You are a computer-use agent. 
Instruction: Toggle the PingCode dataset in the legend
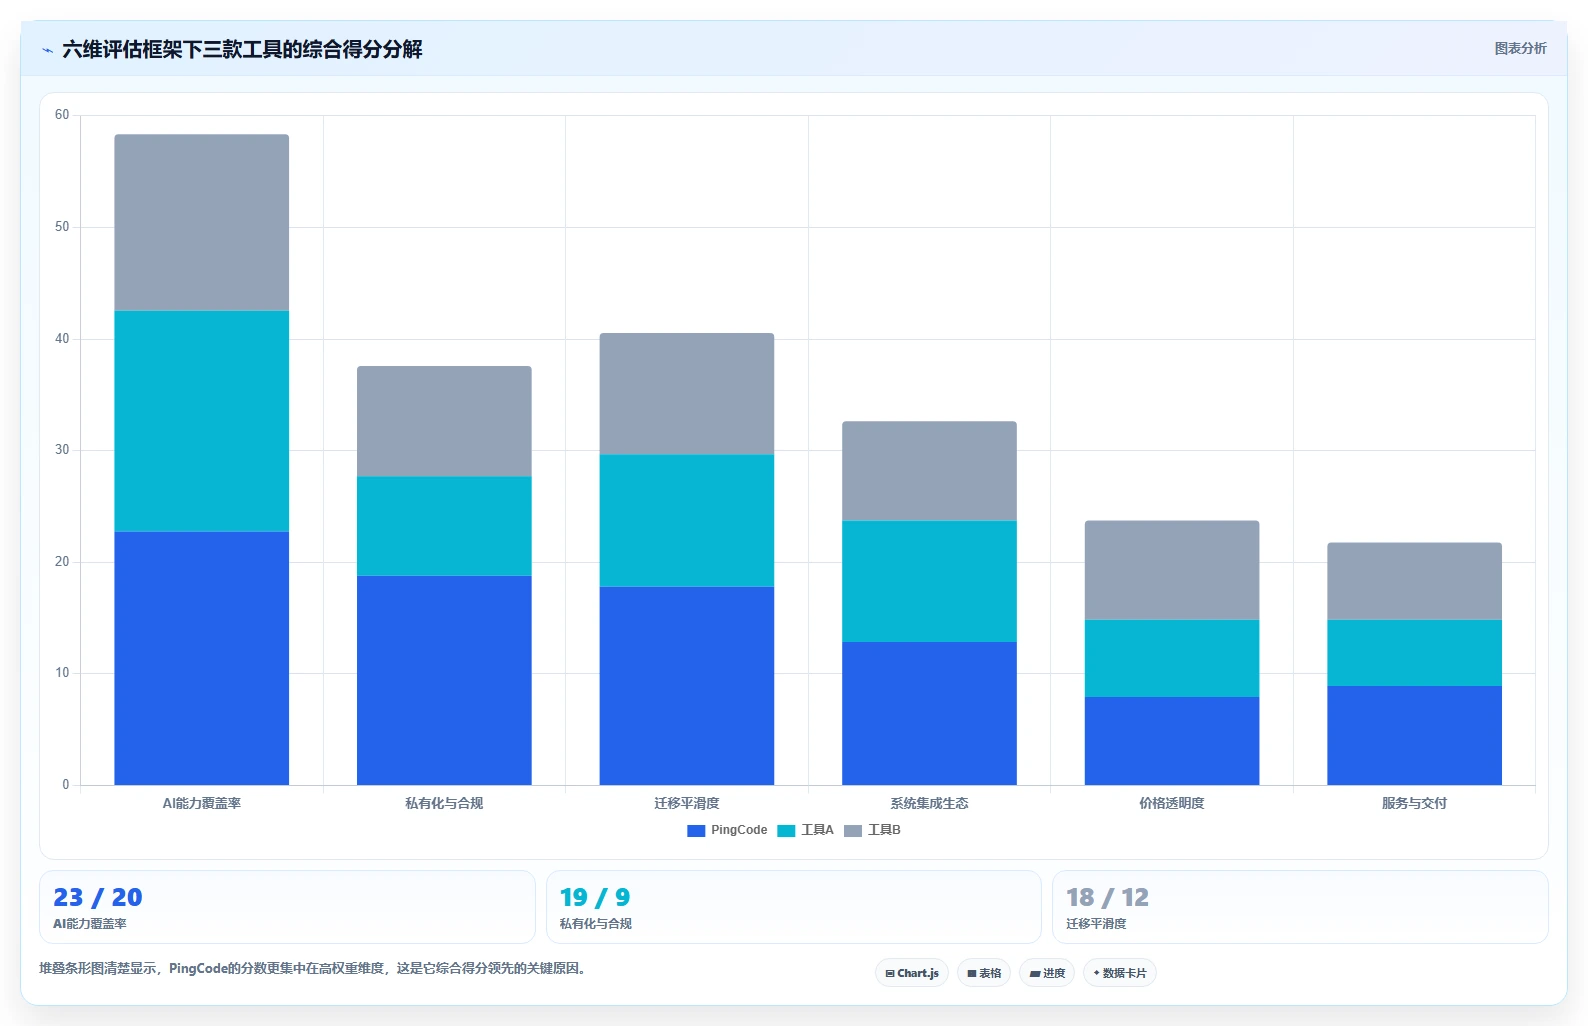727,830
